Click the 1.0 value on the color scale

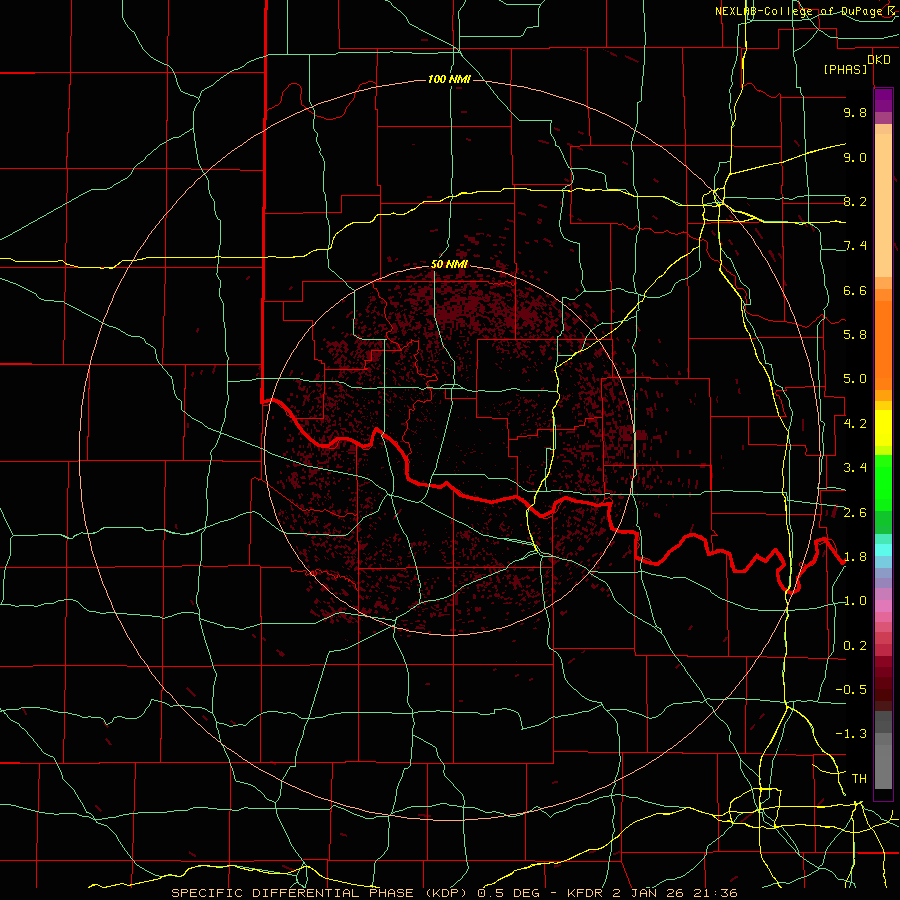coord(855,601)
